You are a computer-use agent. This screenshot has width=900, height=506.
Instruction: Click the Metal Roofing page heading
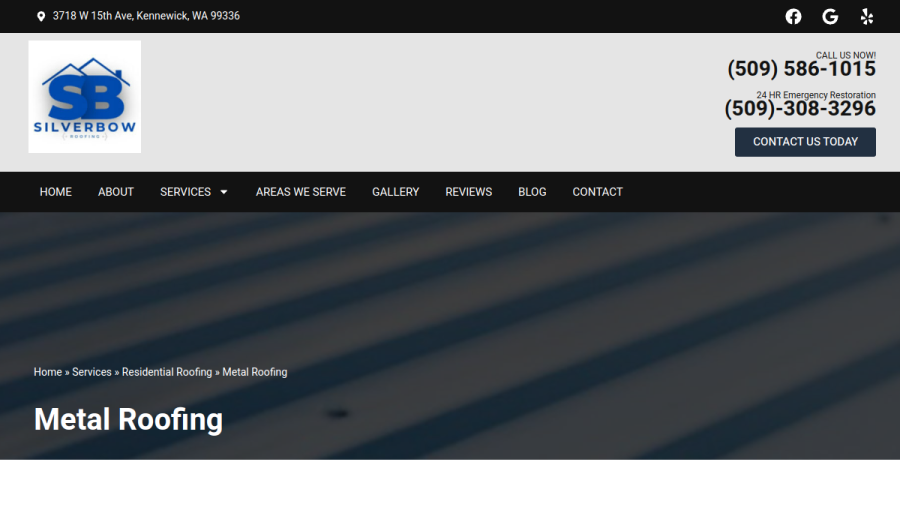[129, 419]
